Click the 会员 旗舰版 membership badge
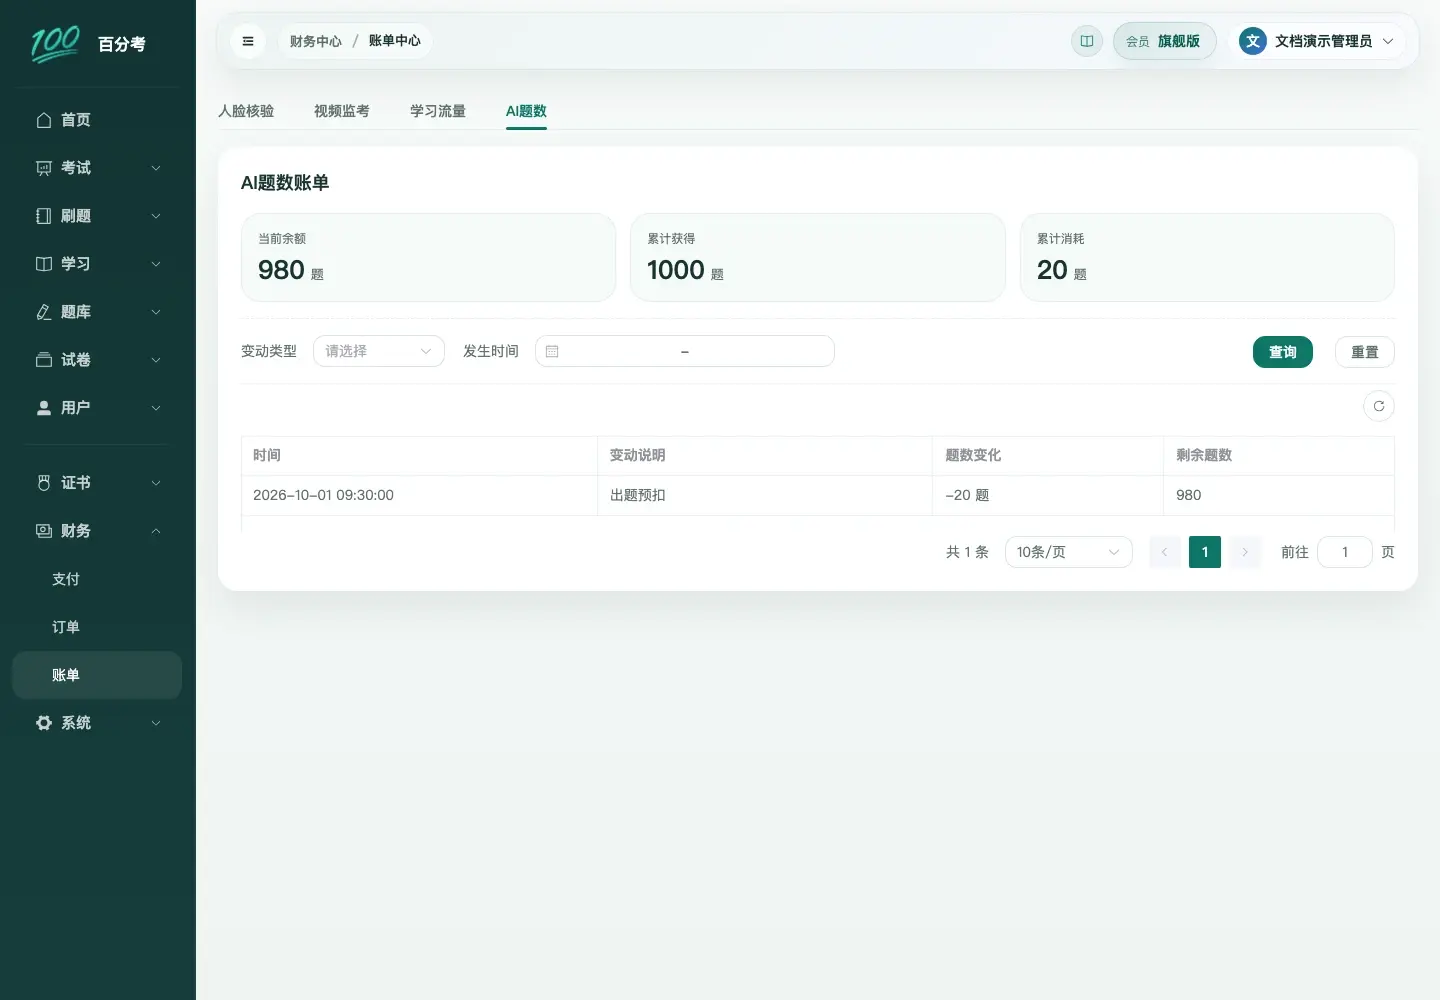The image size is (1440, 1000). [1164, 41]
